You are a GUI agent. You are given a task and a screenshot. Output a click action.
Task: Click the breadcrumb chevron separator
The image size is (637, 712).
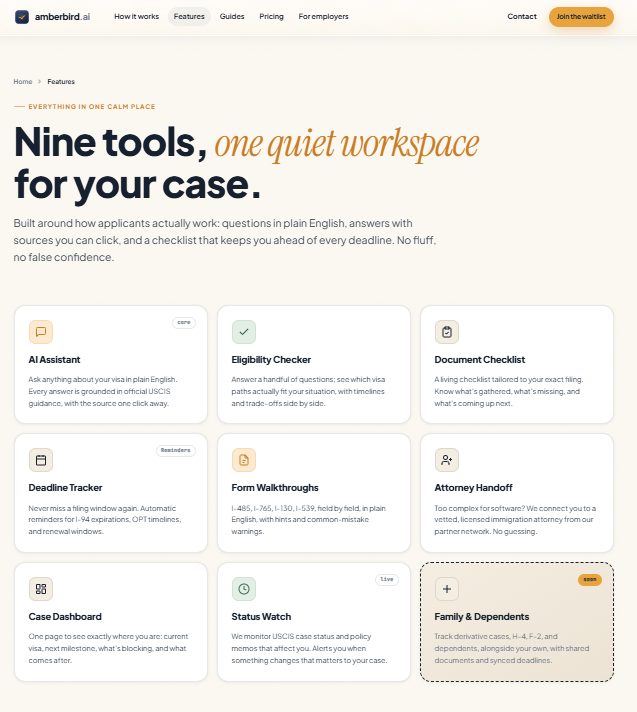[40, 82]
